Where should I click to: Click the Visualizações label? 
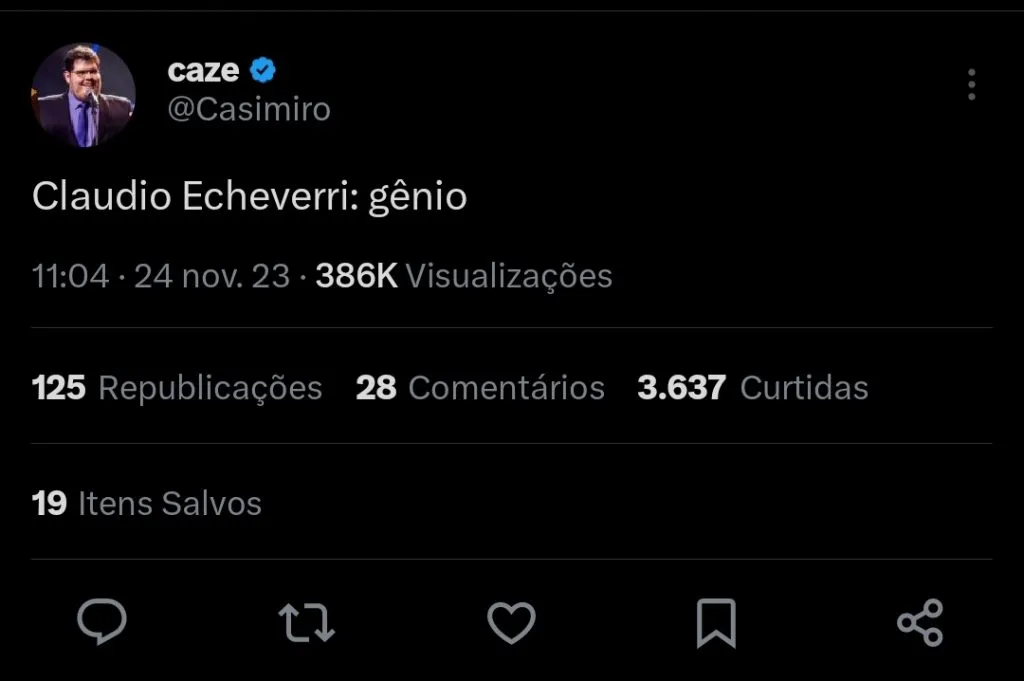508,276
